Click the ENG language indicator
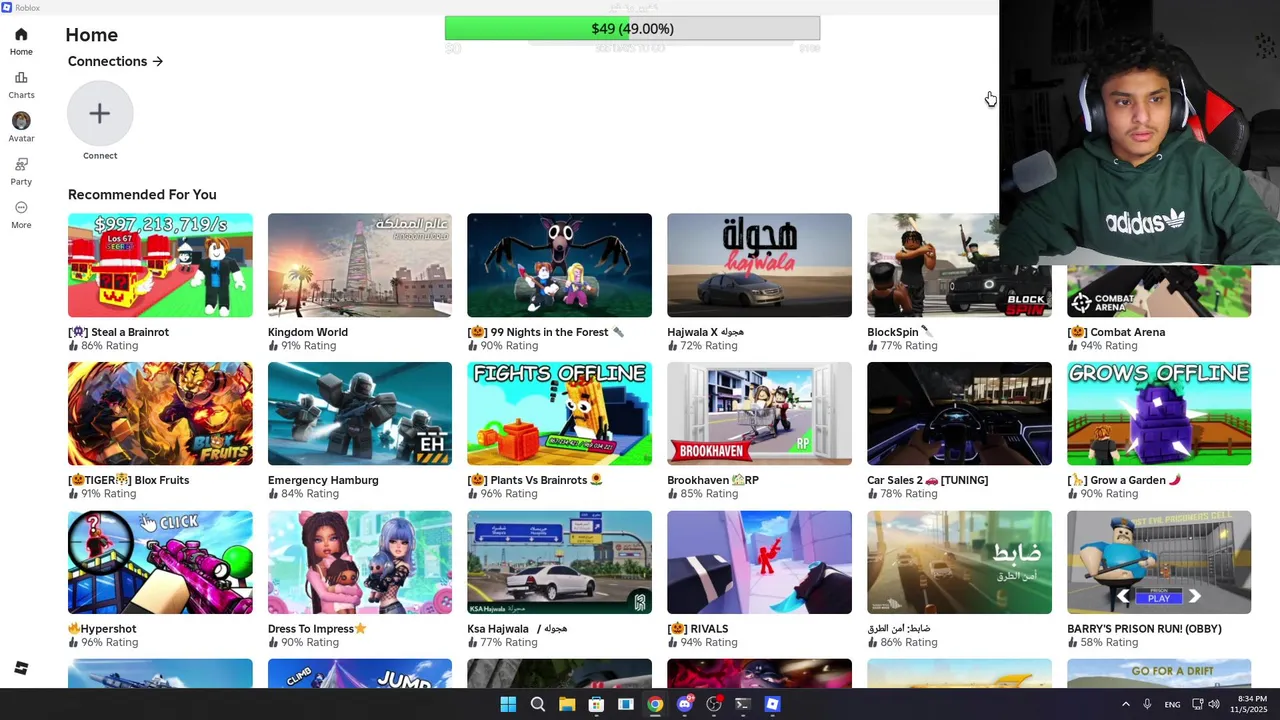Image resolution: width=1280 pixels, height=720 pixels. coord(1172,704)
